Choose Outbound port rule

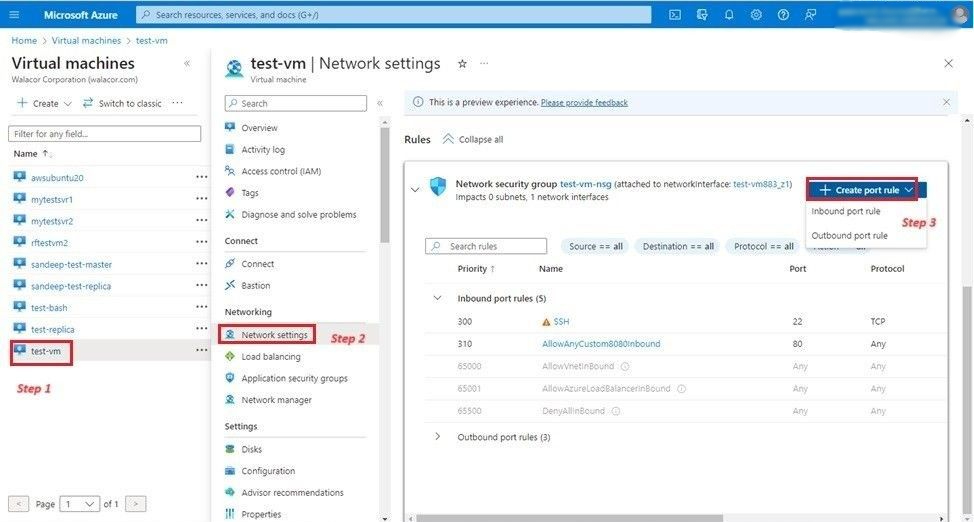(849, 236)
